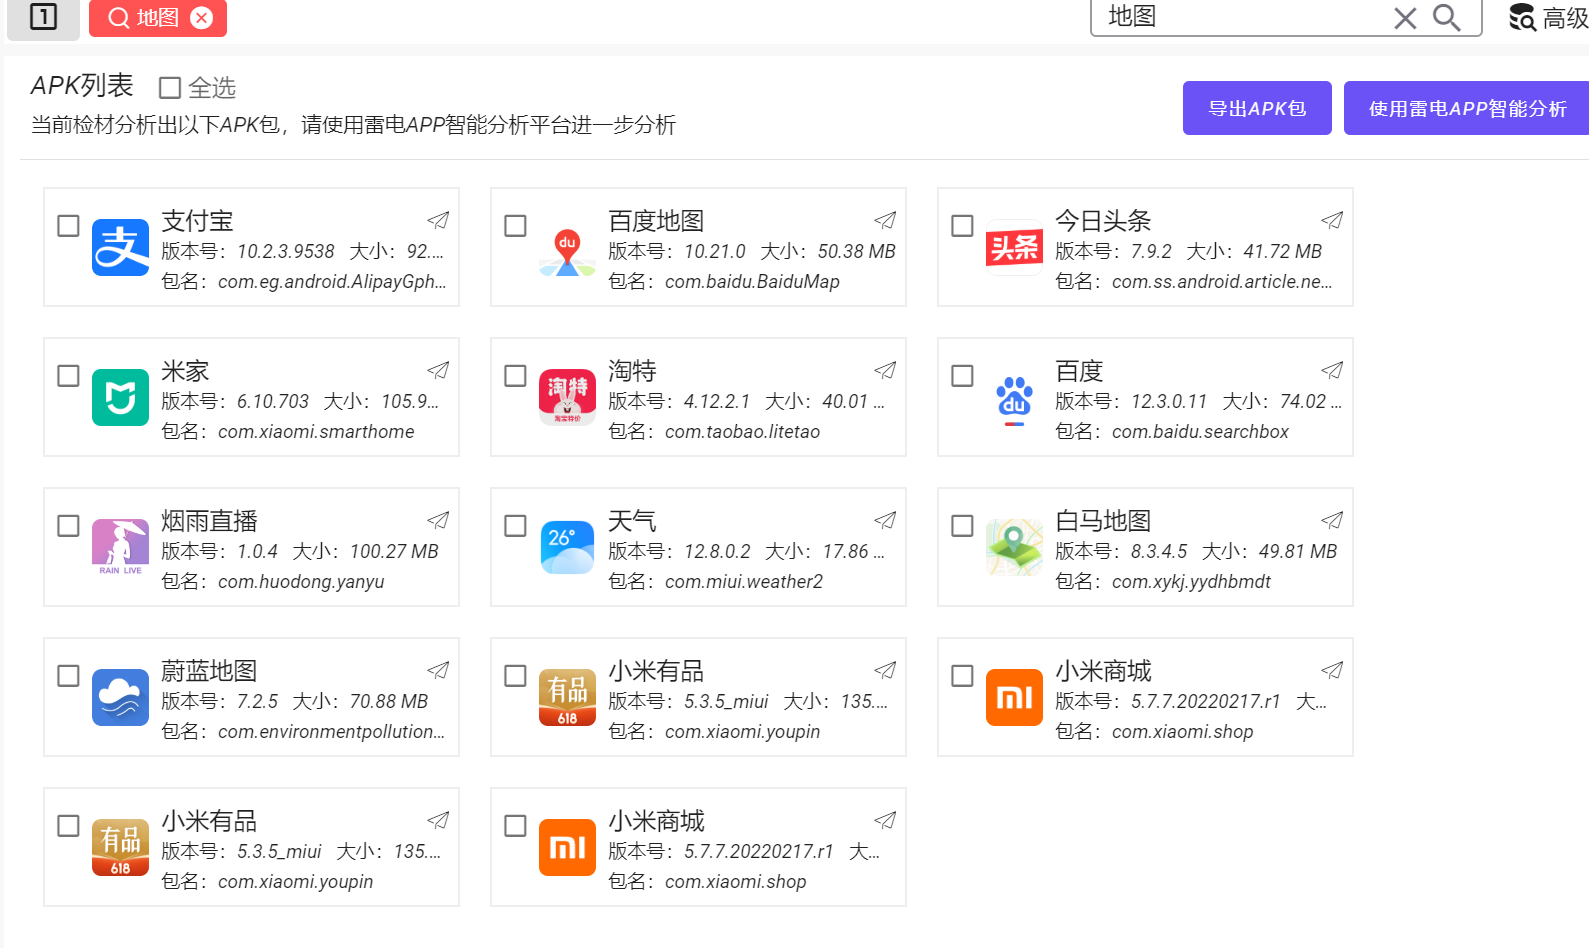Click send icon on 天气 card
1589x948 pixels.
pyautogui.click(x=885, y=520)
